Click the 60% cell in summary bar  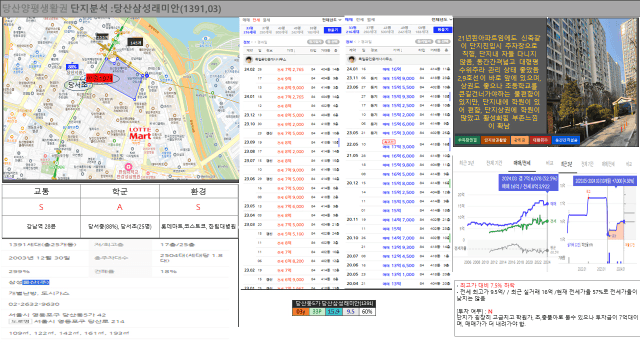tap(367, 311)
